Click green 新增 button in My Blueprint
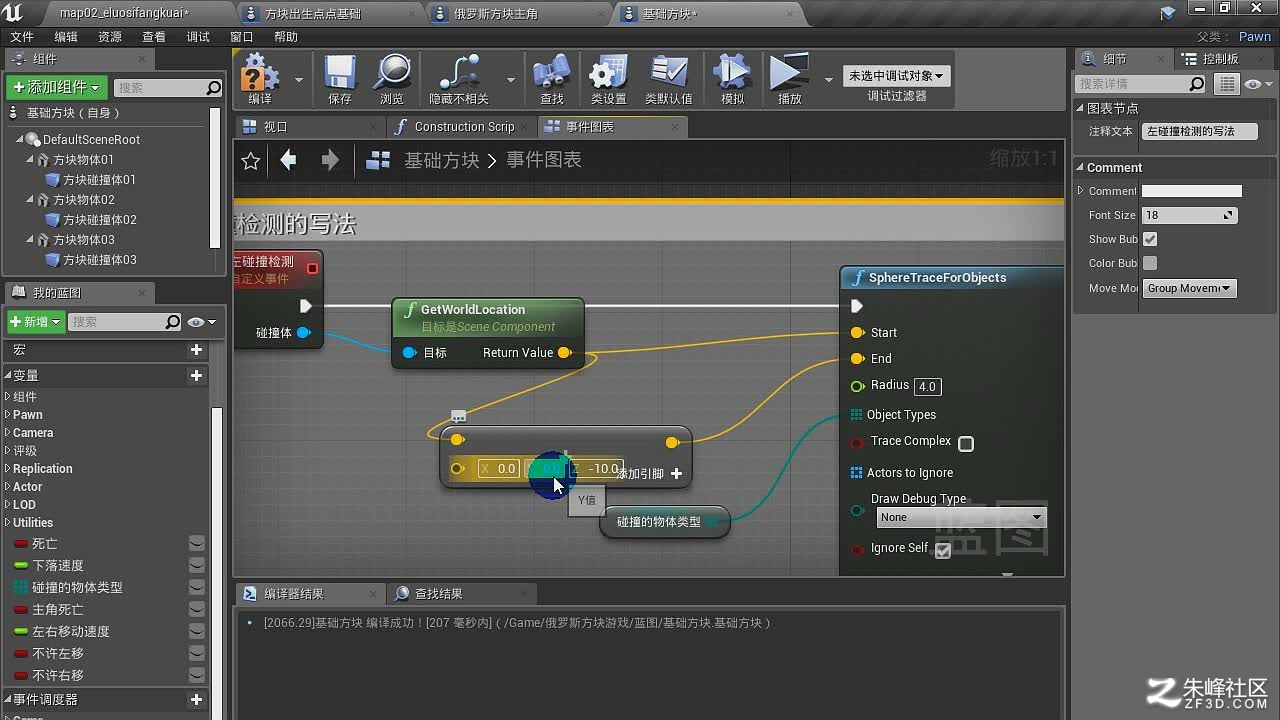 (35, 322)
